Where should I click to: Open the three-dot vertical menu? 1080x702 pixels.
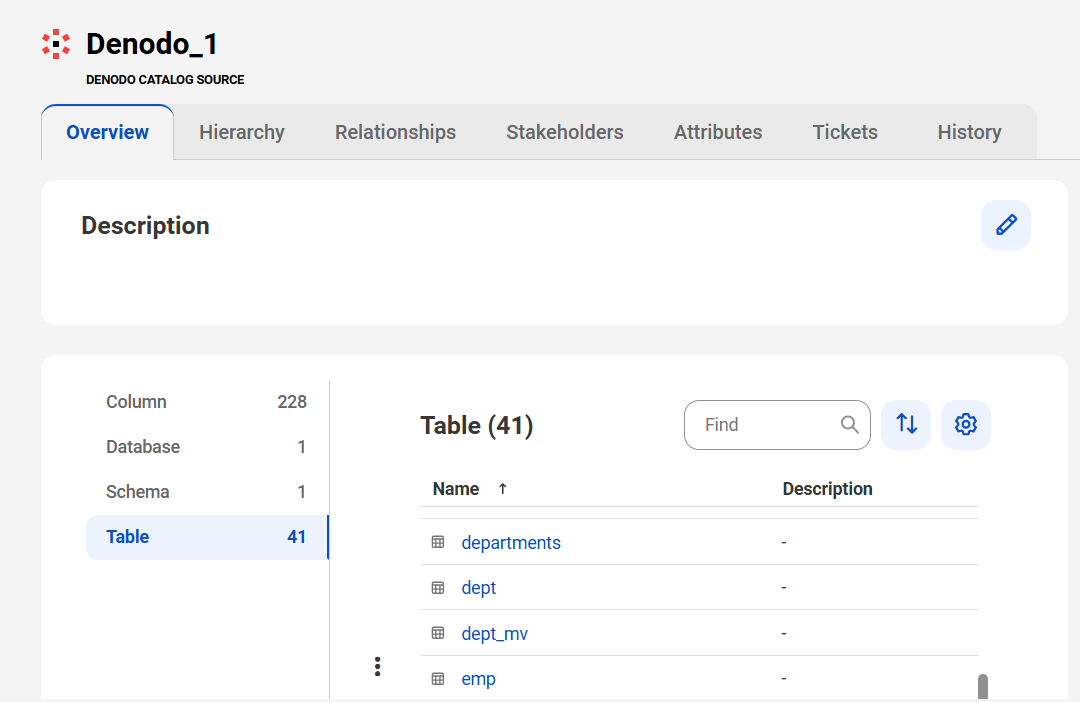pos(377,666)
